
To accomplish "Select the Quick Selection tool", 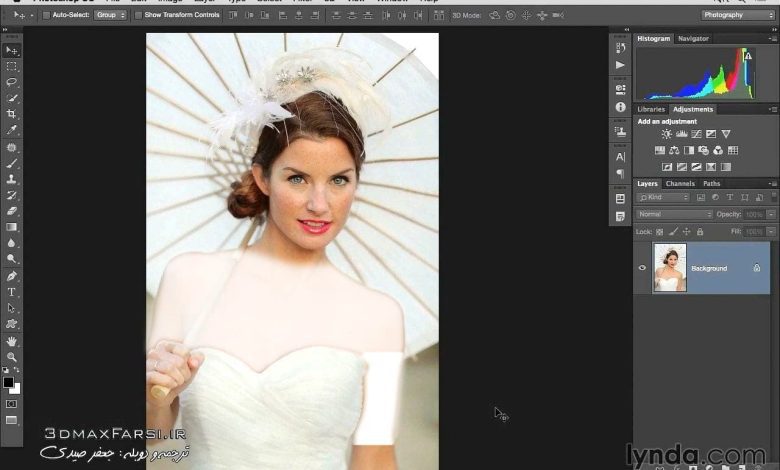I will [x=11, y=98].
